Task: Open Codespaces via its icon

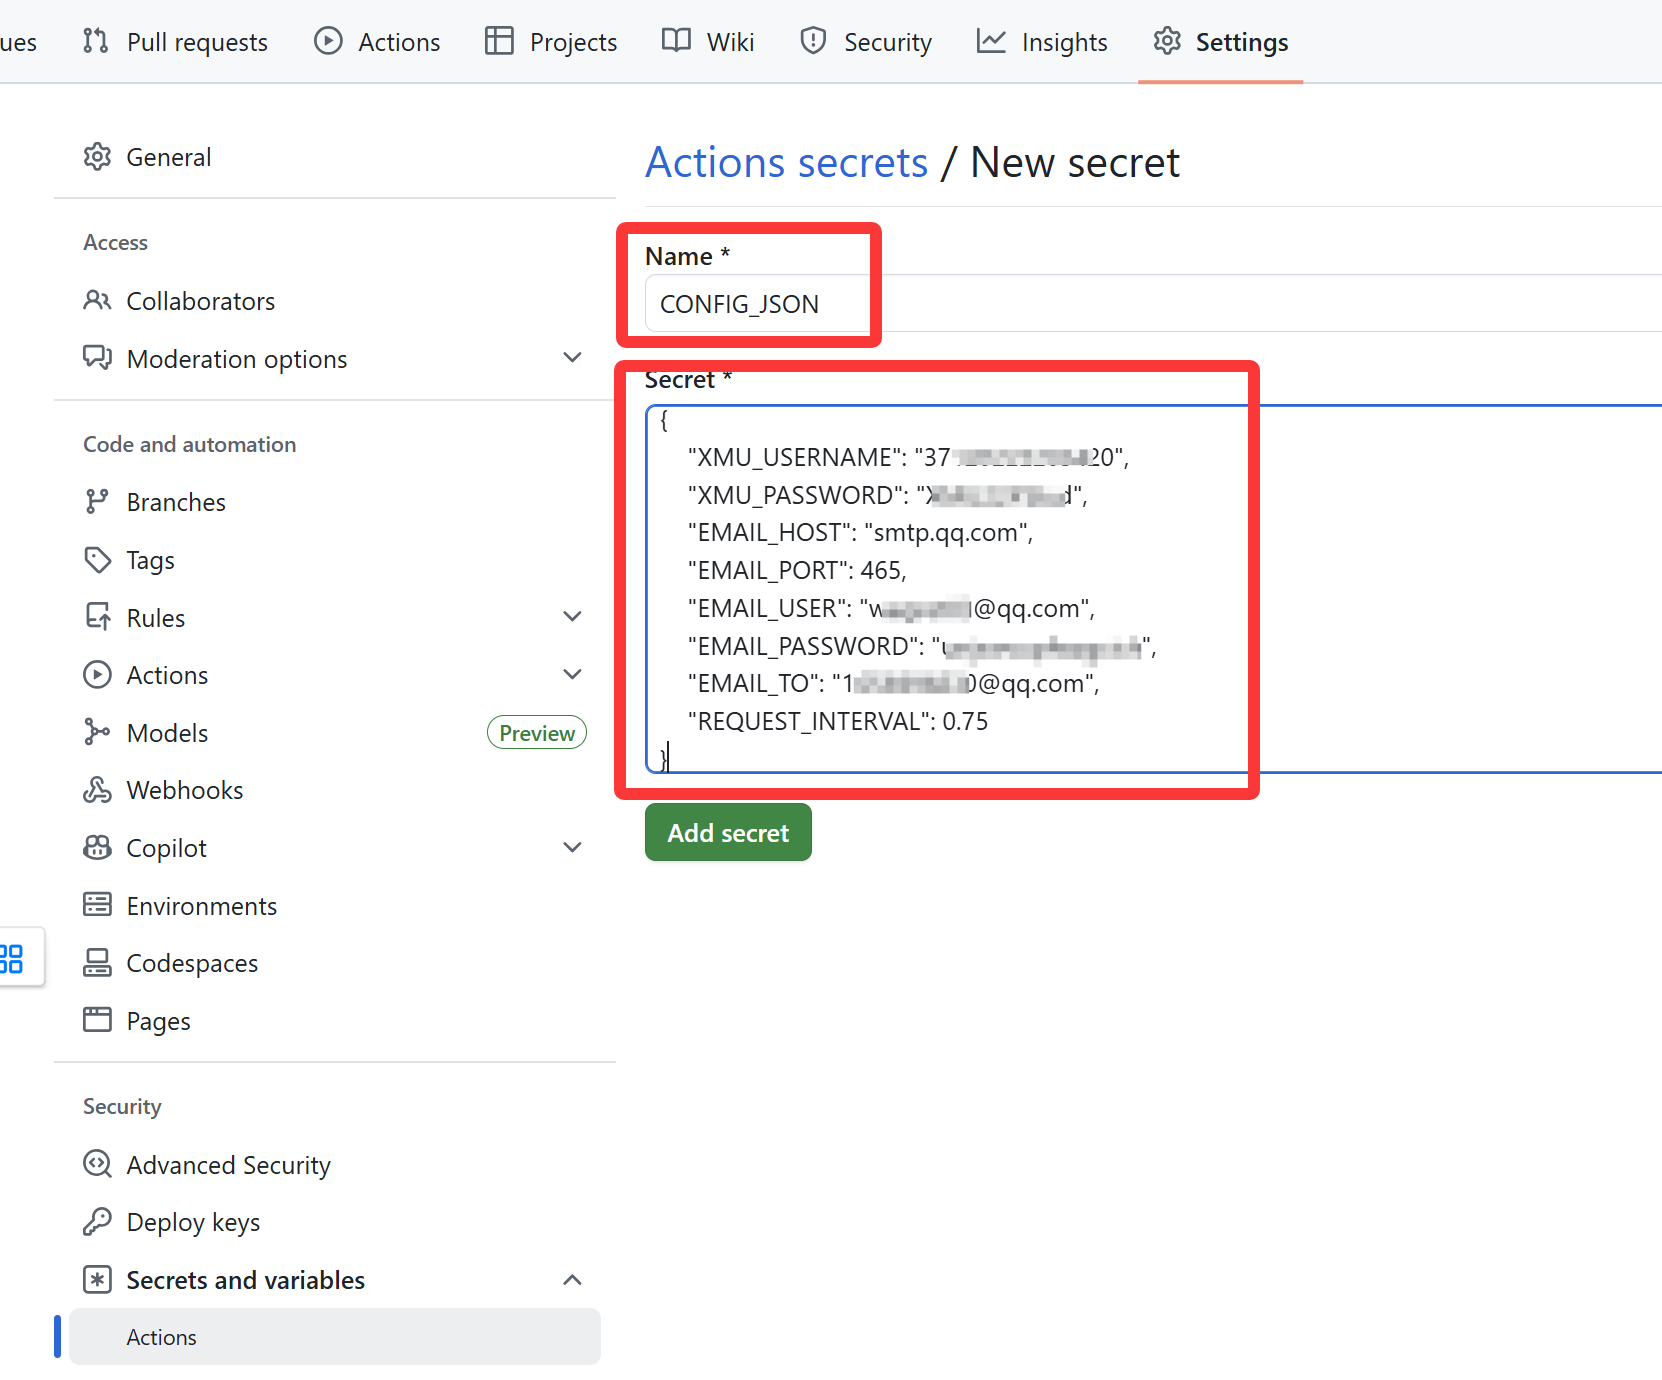Action: click(x=97, y=963)
